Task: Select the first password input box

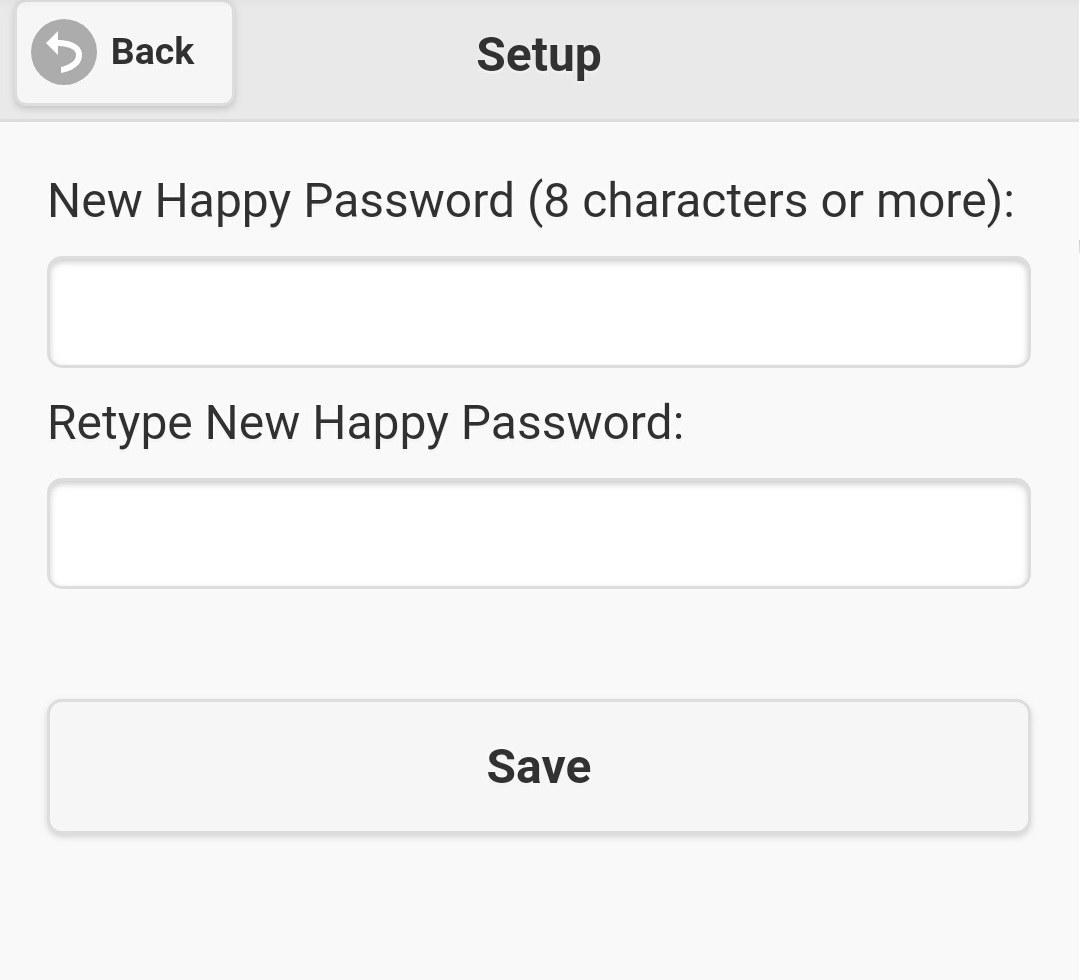Action: pyautogui.click(x=539, y=312)
